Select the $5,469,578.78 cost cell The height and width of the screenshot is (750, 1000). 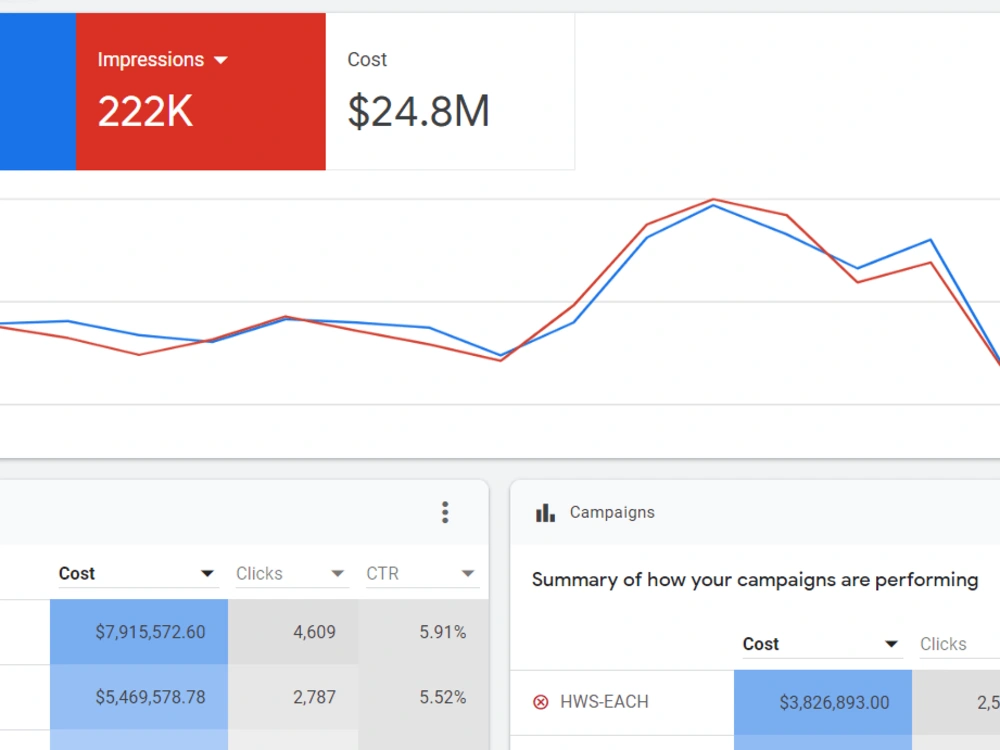[x=139, y=697]
